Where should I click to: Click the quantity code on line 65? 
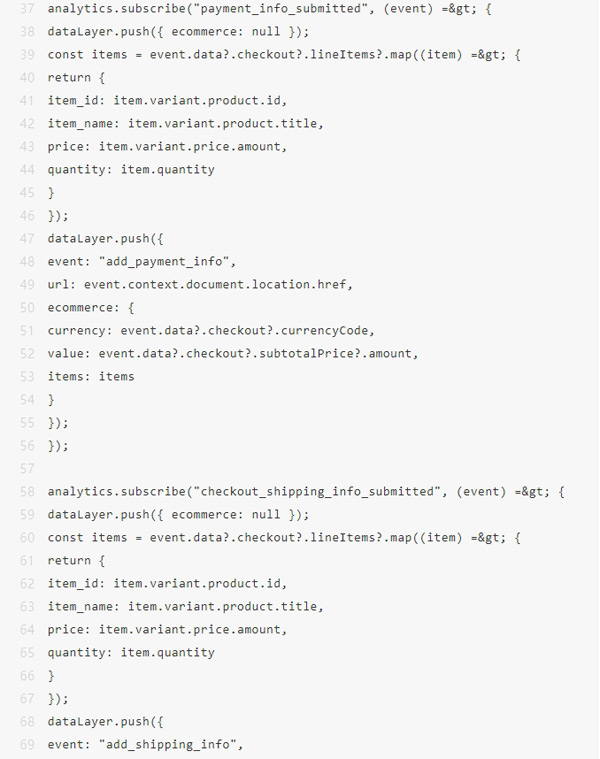tap(131, 652)
